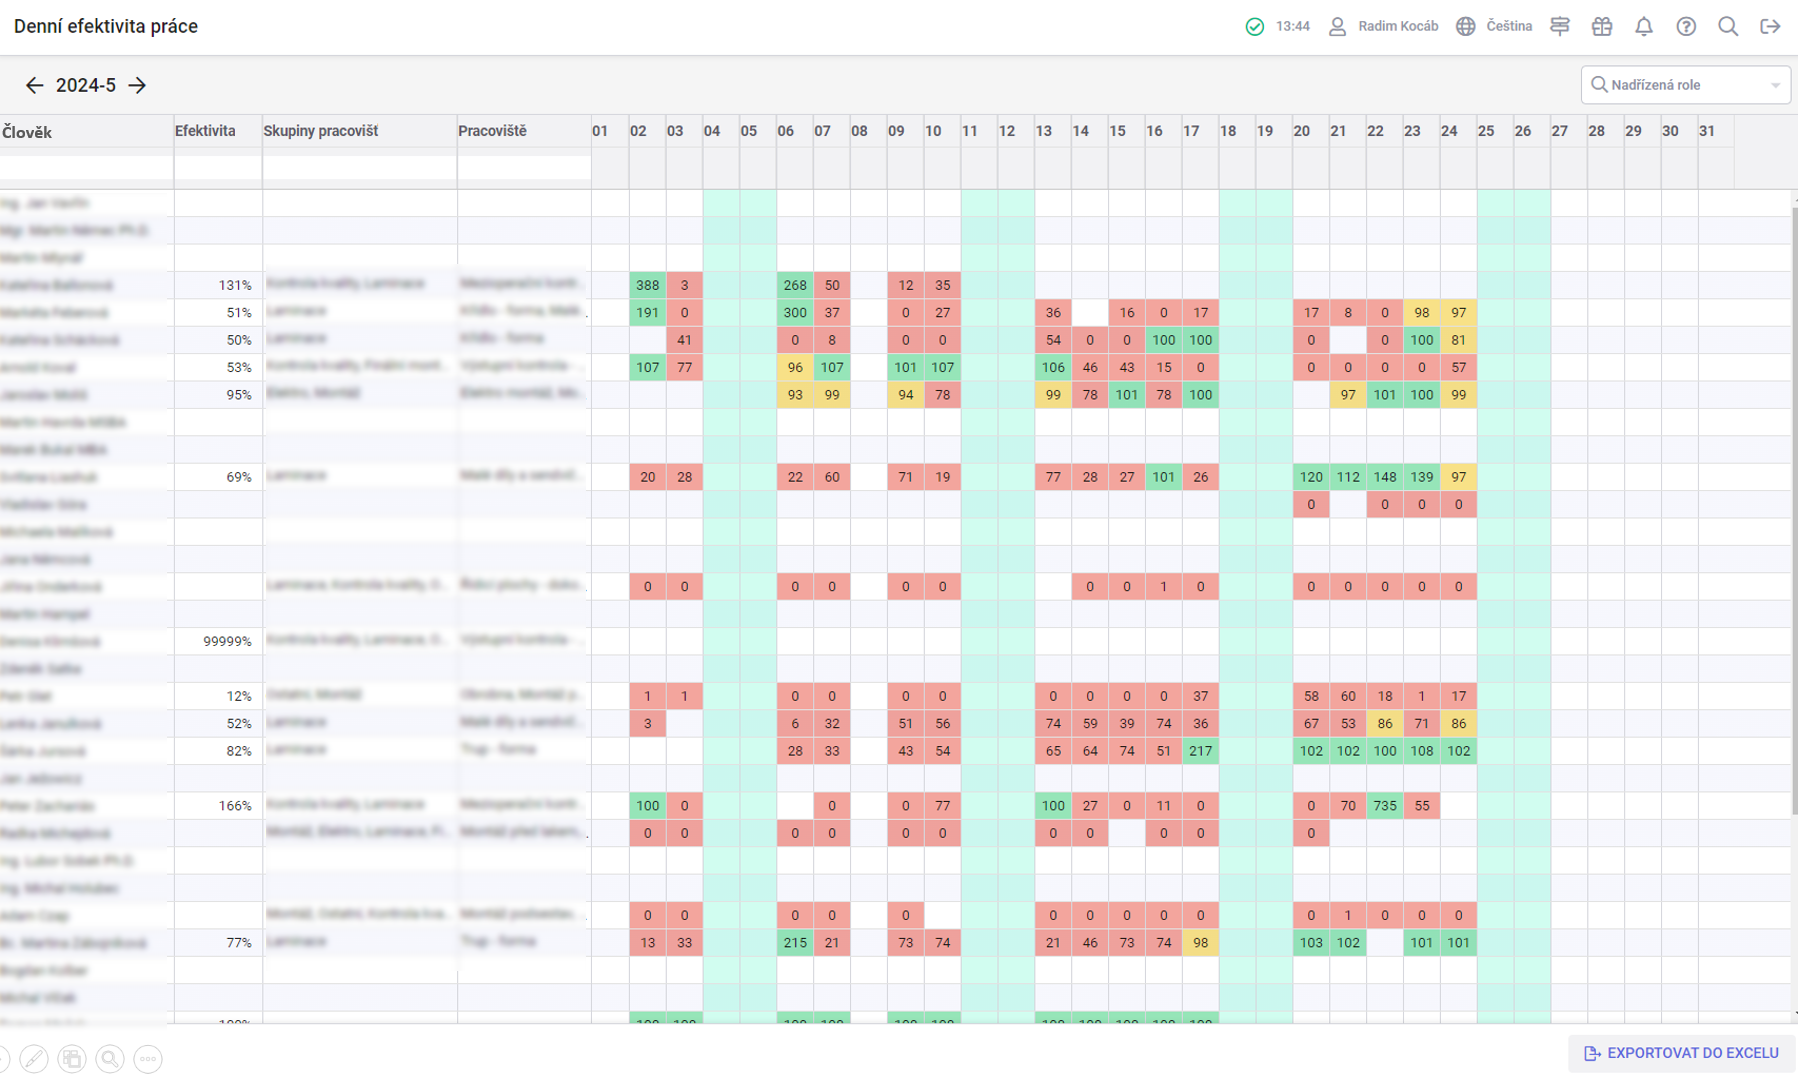Click day 31 column header

tap(1716, 132)
